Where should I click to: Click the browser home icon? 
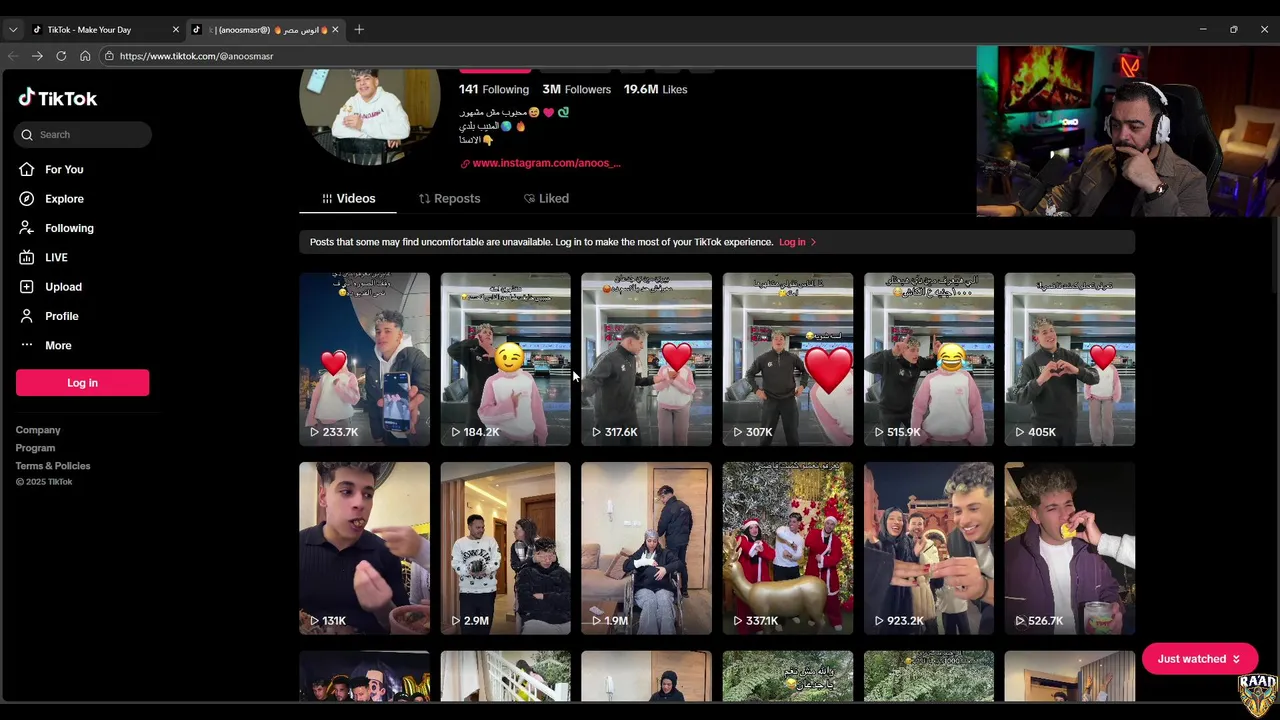[x=85, y=56]
